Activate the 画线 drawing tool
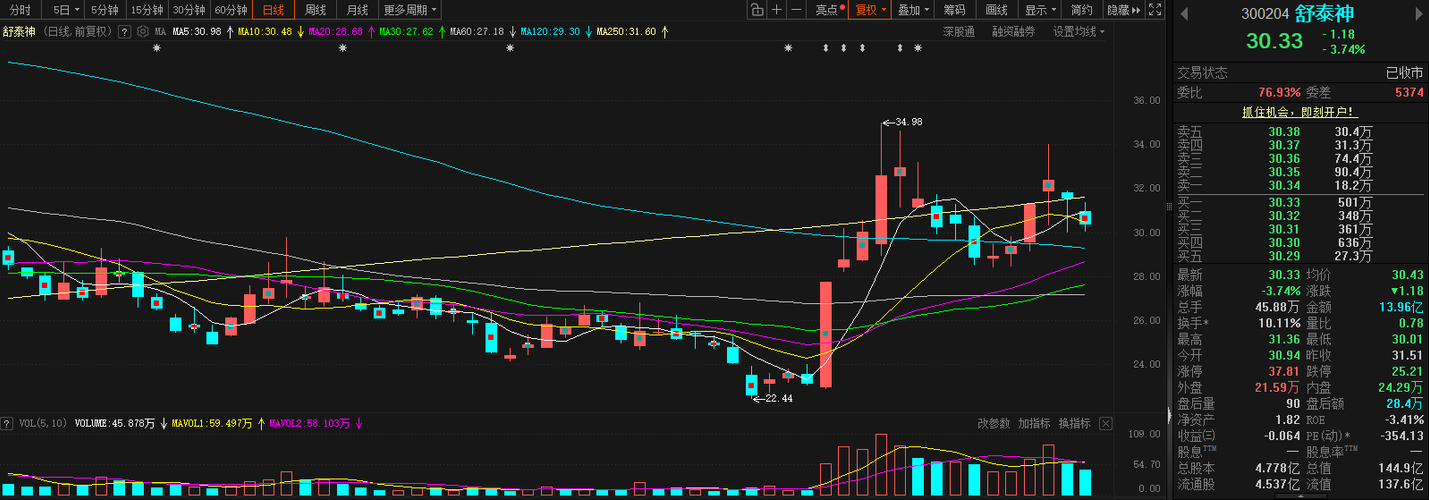Image resolution: width=1429 pixels, height=500 pixels. pyautogui.click(x=997, y=10)
